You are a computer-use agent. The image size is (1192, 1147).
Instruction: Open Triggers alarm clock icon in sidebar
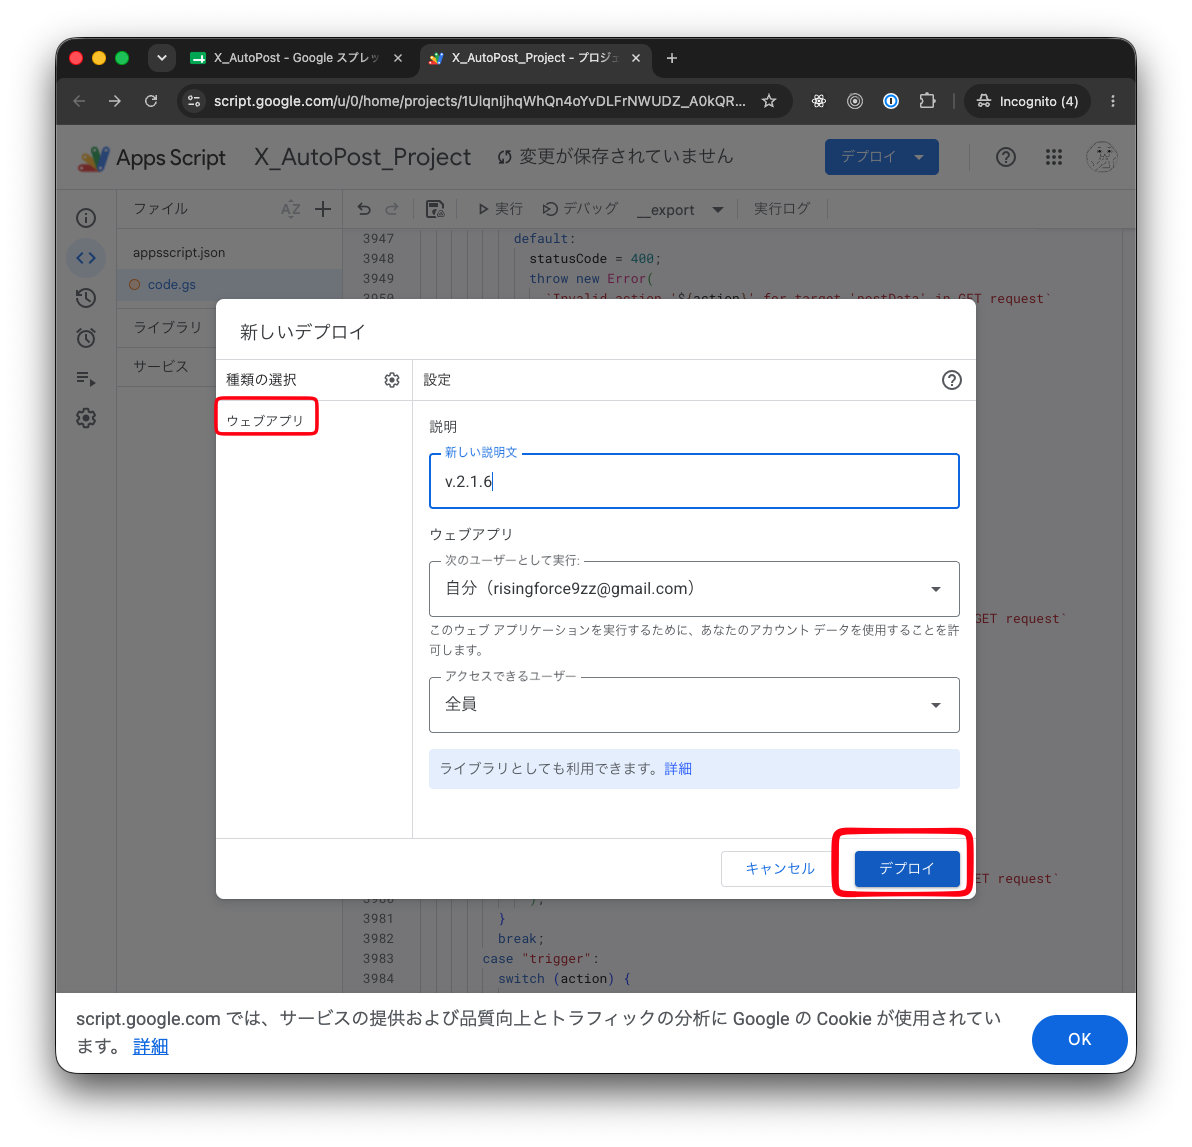[x=86, y=337]
